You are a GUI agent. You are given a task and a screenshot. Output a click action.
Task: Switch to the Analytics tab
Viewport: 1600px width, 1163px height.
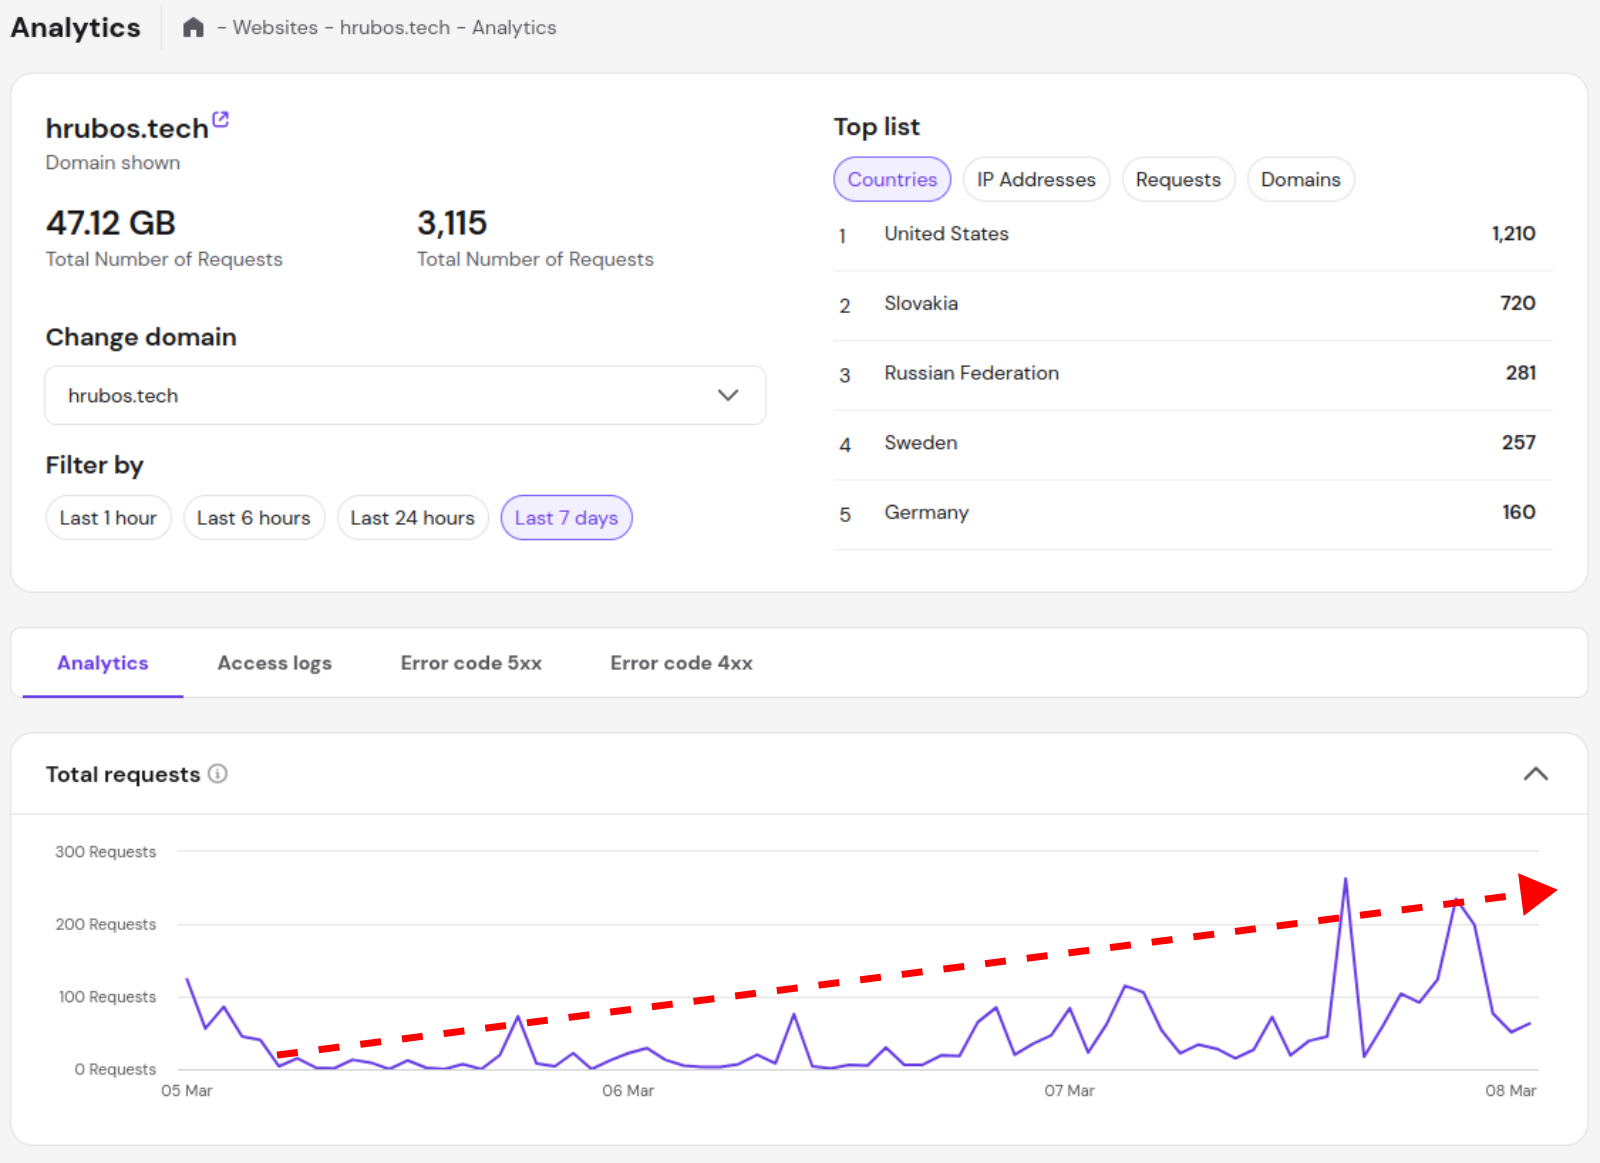click(103, 663)
